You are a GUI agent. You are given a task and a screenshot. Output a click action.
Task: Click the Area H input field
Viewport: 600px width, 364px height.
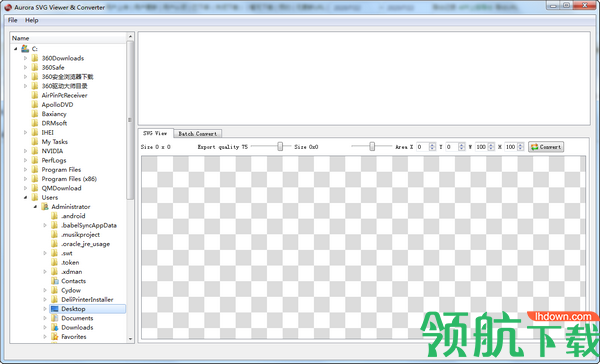(510, 147)
